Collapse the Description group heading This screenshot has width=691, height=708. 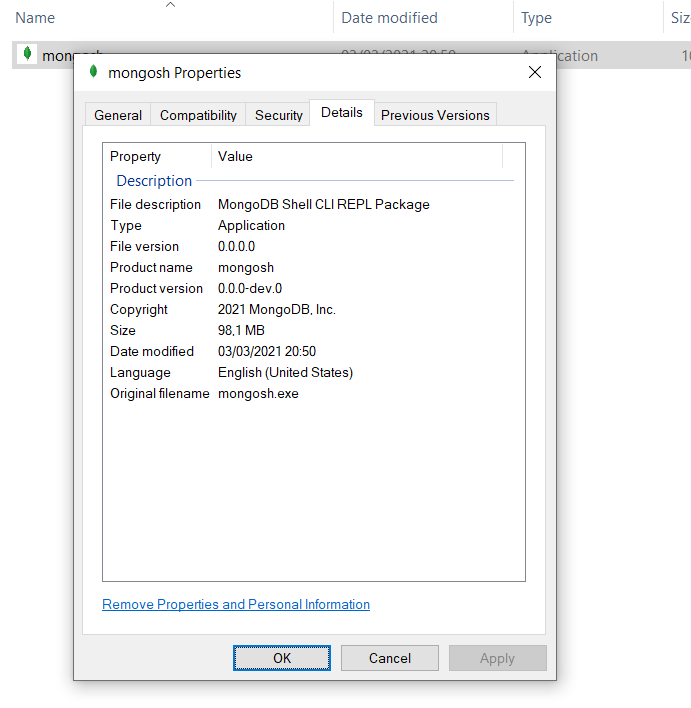154,181
